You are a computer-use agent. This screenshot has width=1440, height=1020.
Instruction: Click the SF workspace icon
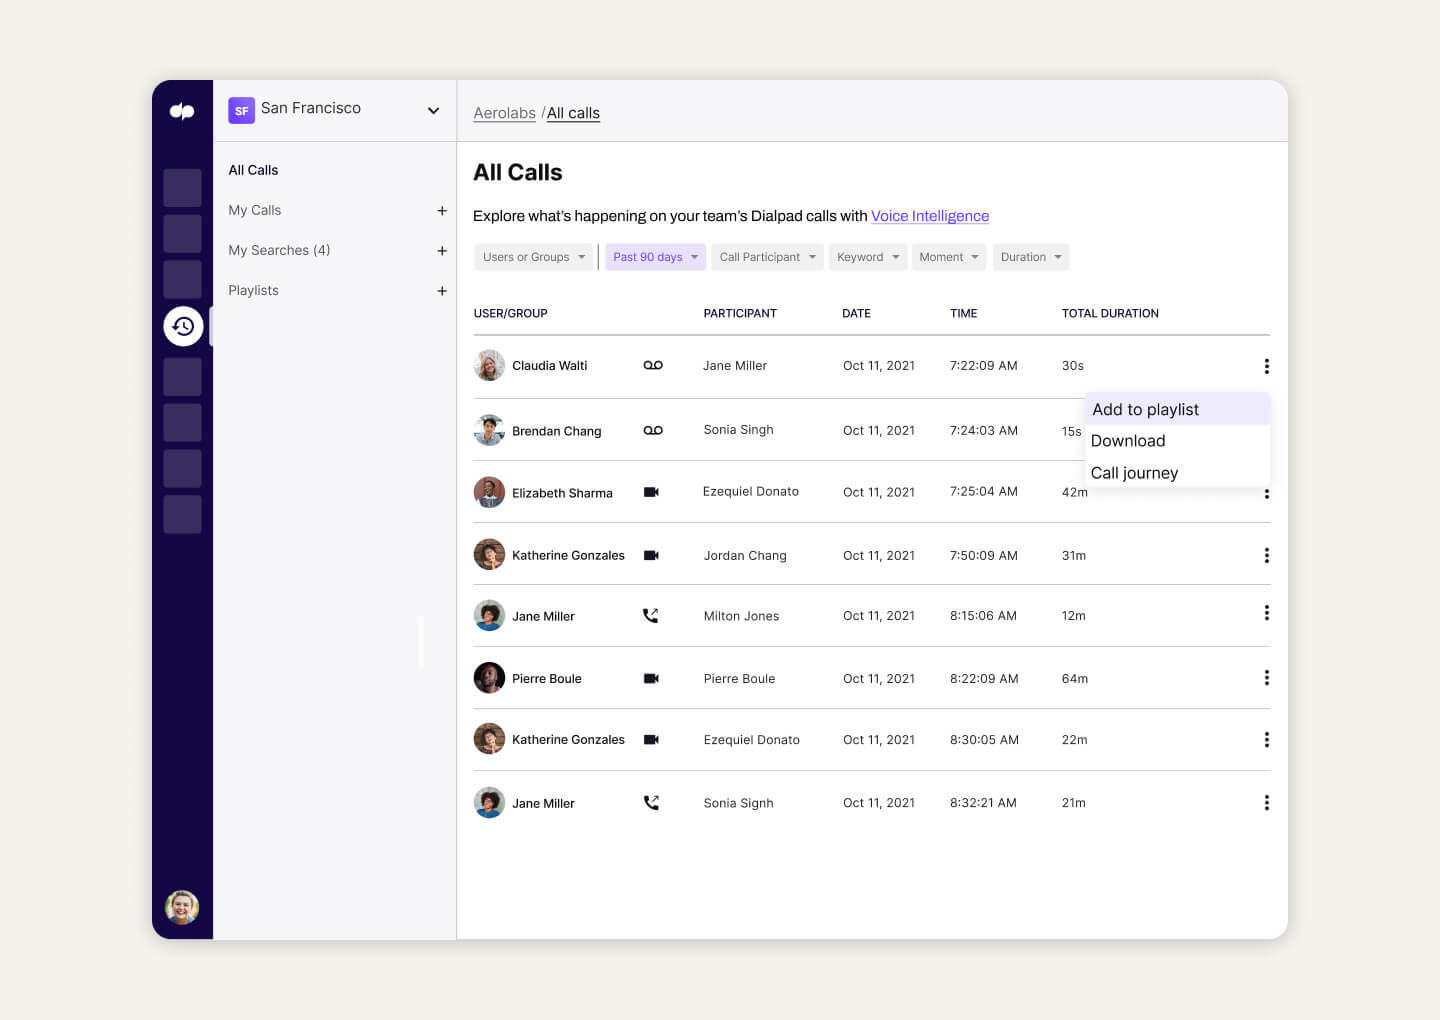pos(241,110)
